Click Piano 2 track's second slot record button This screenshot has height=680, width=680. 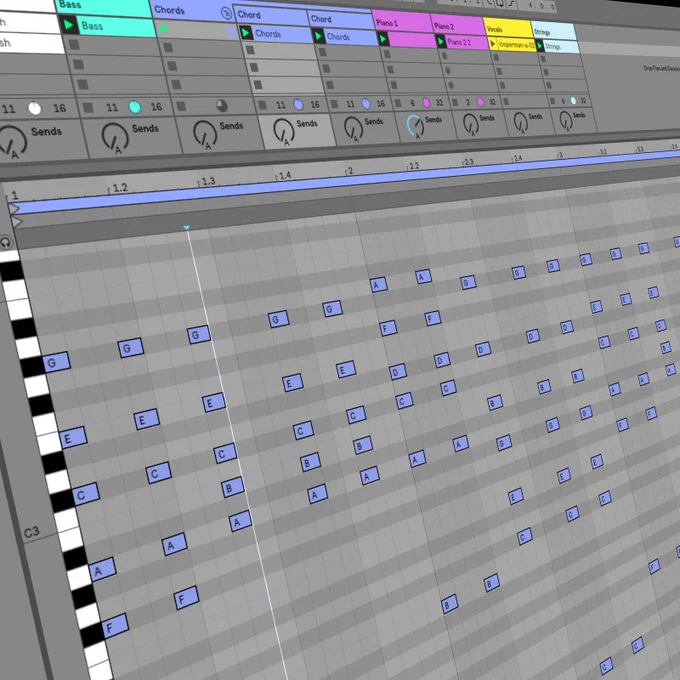tap(444, 56)
